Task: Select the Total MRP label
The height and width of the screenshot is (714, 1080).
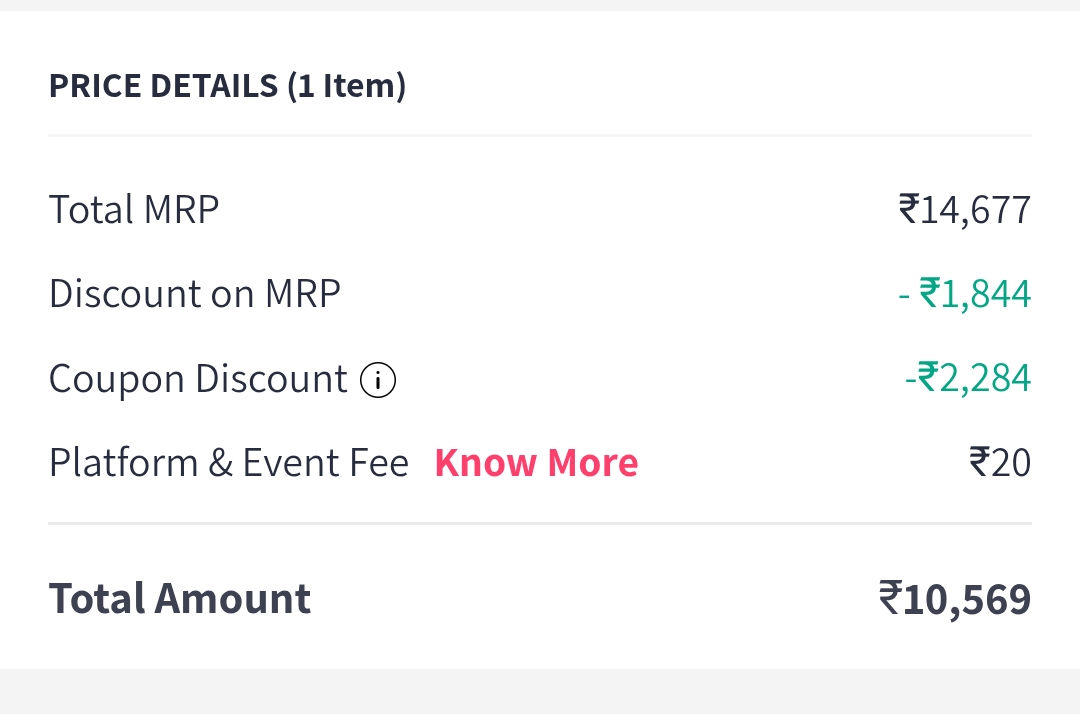Action: [134, 210]
